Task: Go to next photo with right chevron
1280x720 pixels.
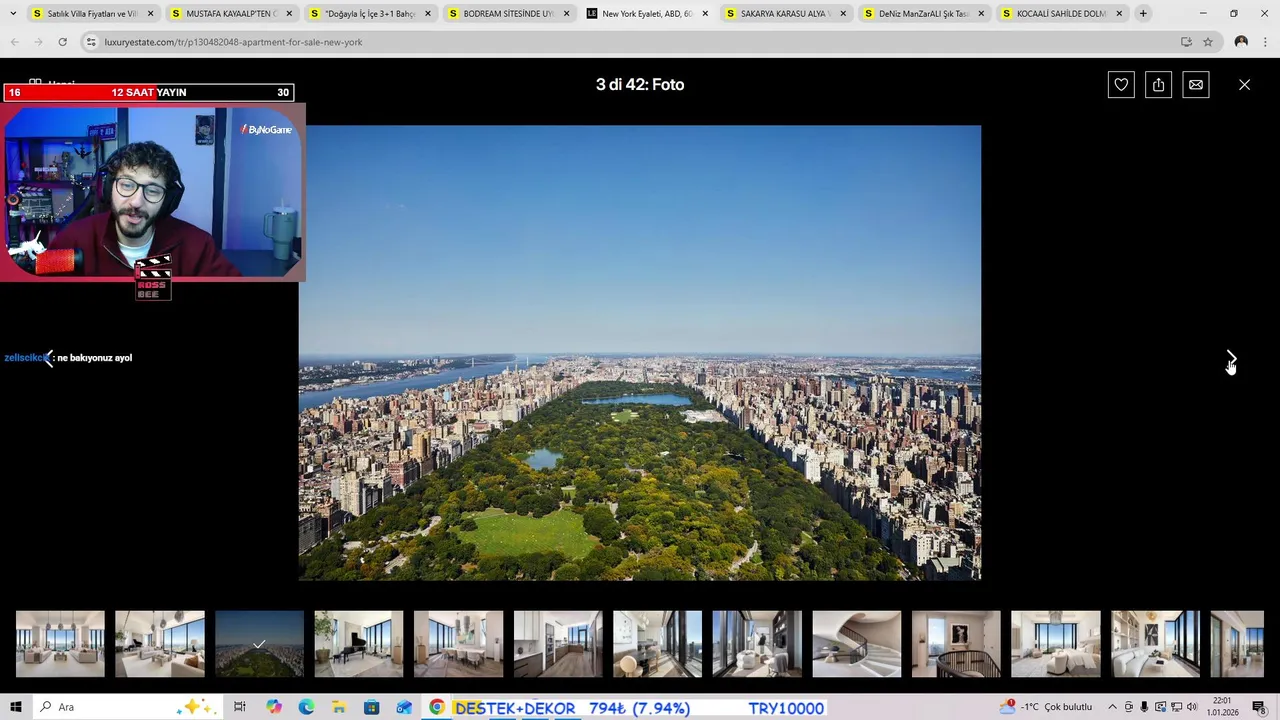Action: click(x=1232, y=358)
